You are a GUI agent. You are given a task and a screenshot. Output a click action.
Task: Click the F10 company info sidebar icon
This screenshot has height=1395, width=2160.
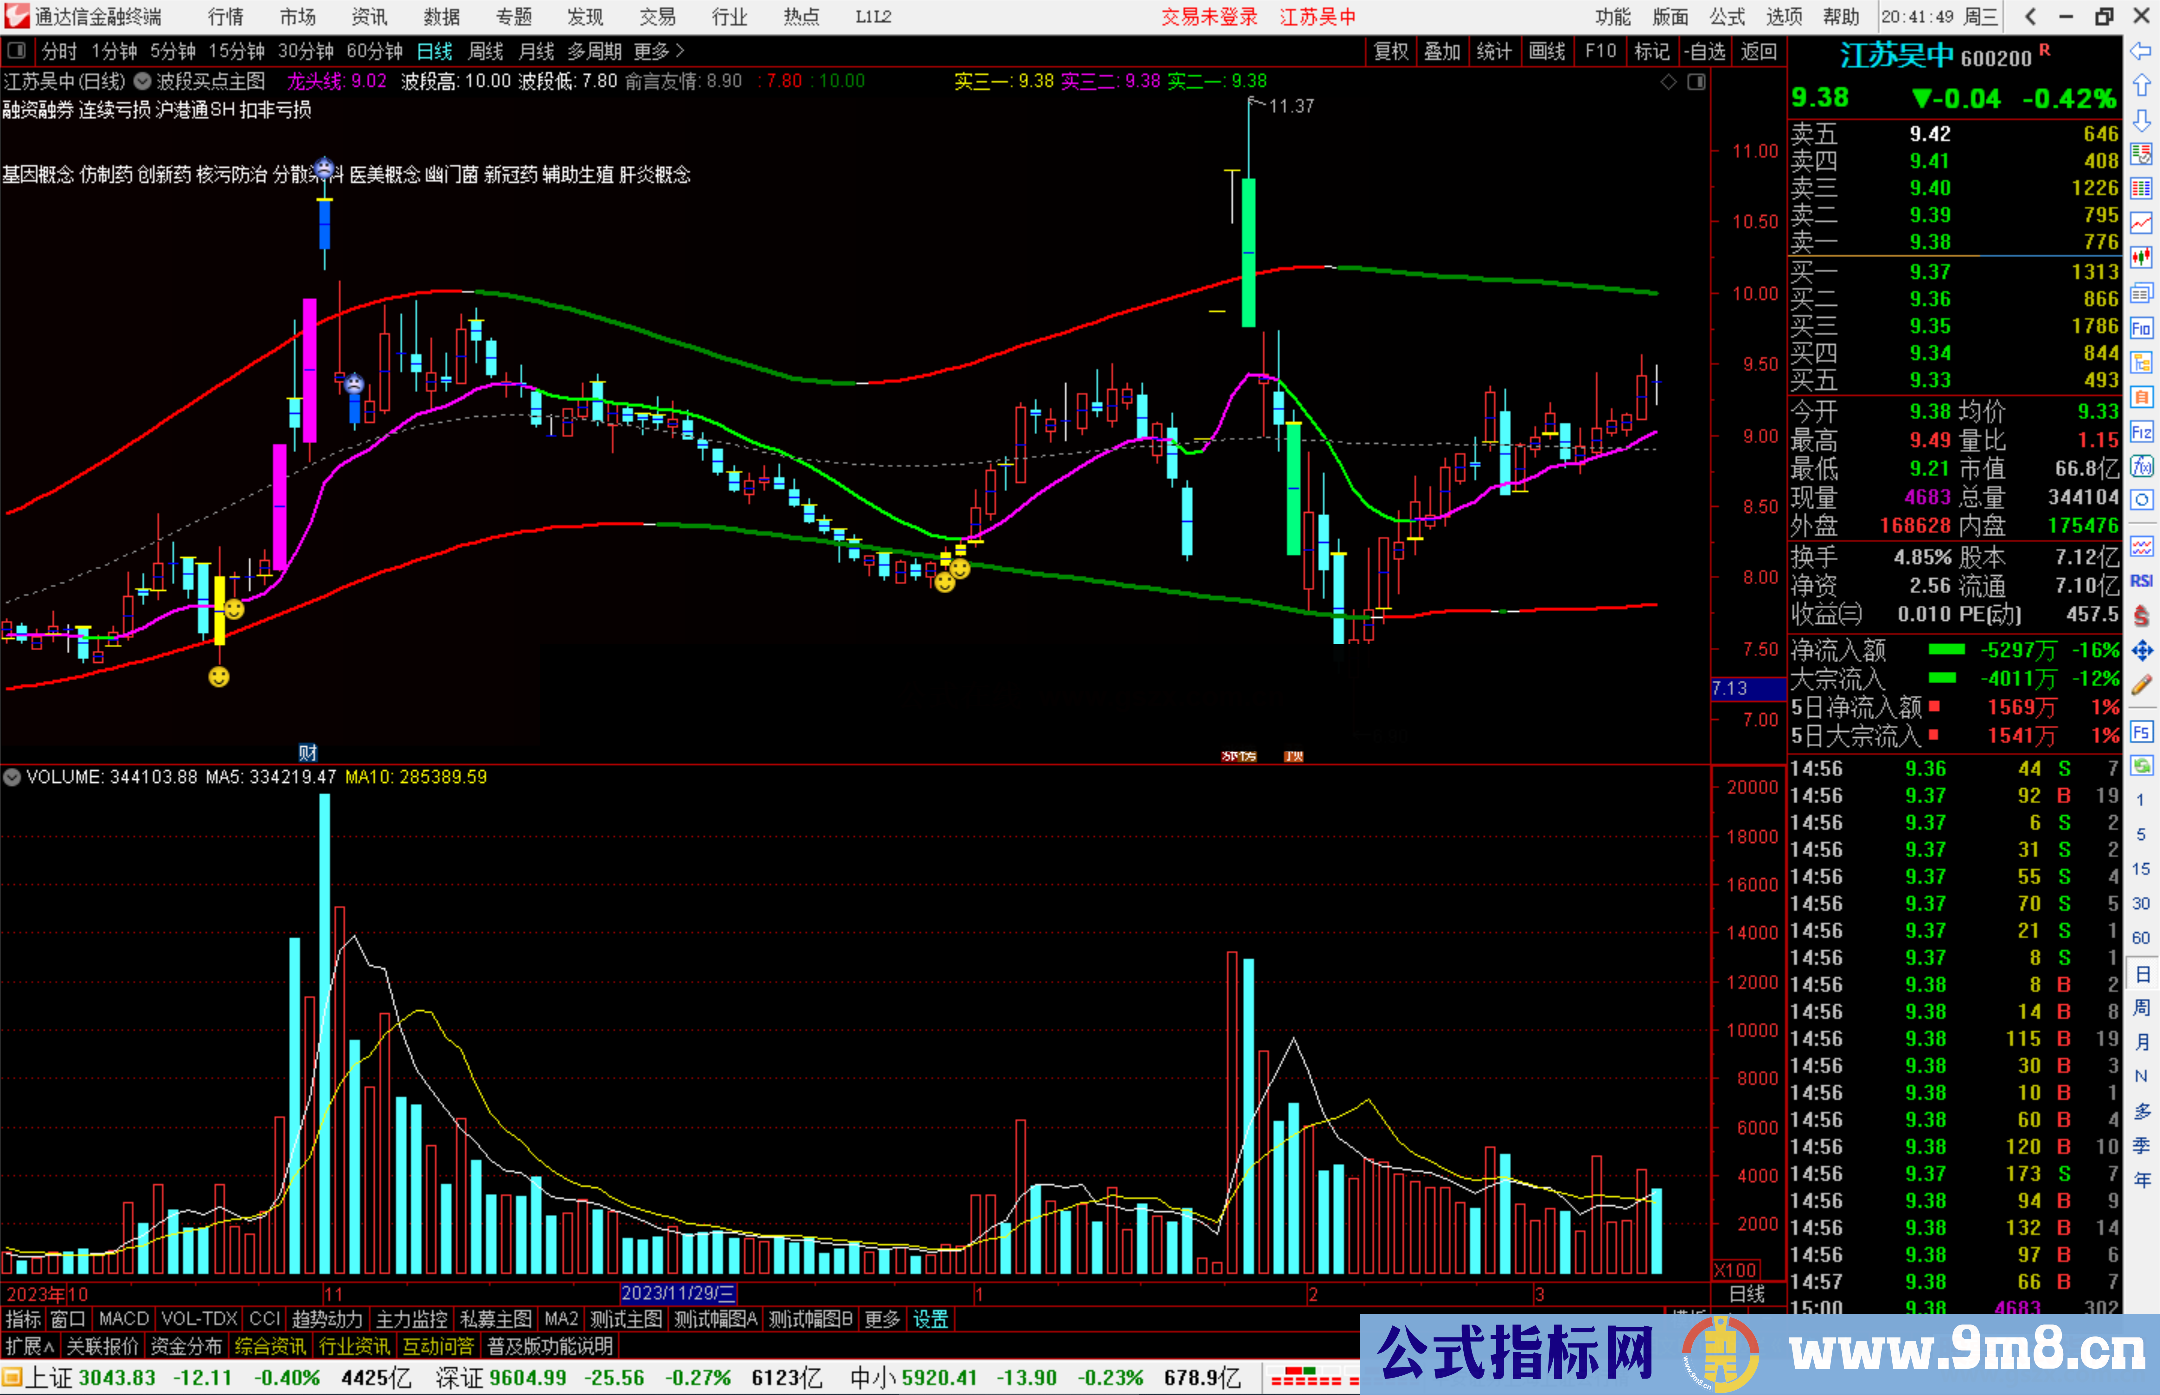(2141, 328)
